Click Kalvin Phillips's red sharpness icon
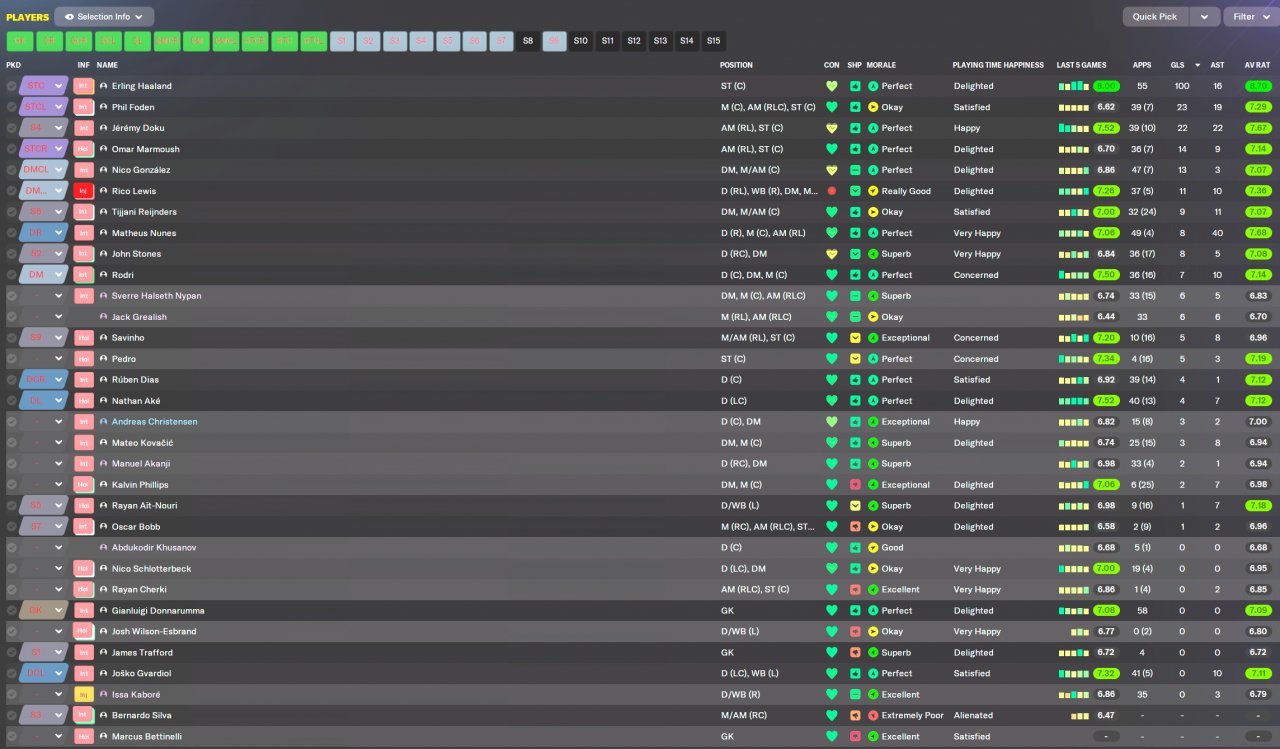1280x749 pixels. (x=855, y=485)
